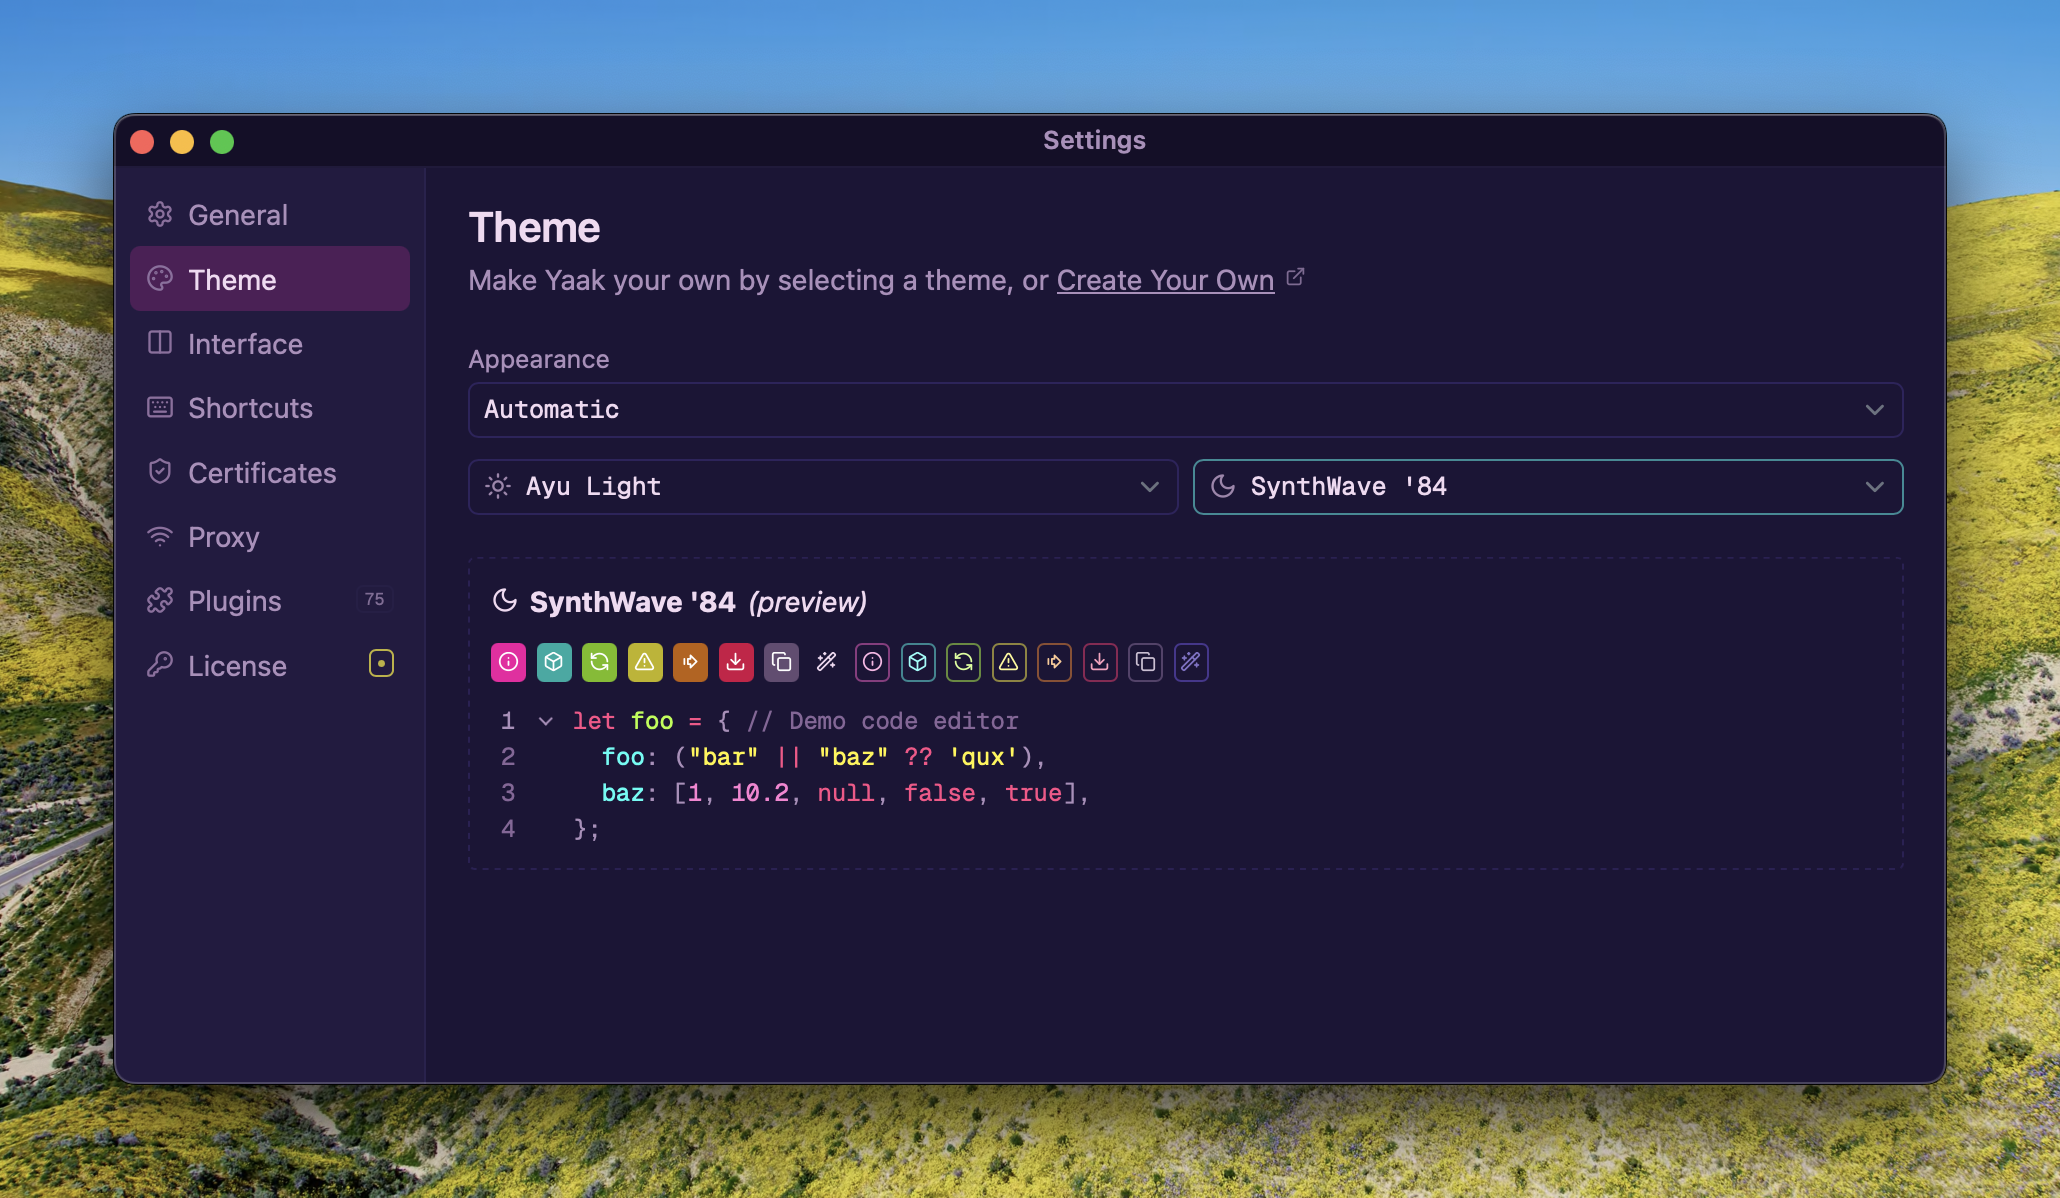The width and height of the screenshot is (2060, 1198).
Task: Open the Plugins settings tab
Action: [235, 601]
